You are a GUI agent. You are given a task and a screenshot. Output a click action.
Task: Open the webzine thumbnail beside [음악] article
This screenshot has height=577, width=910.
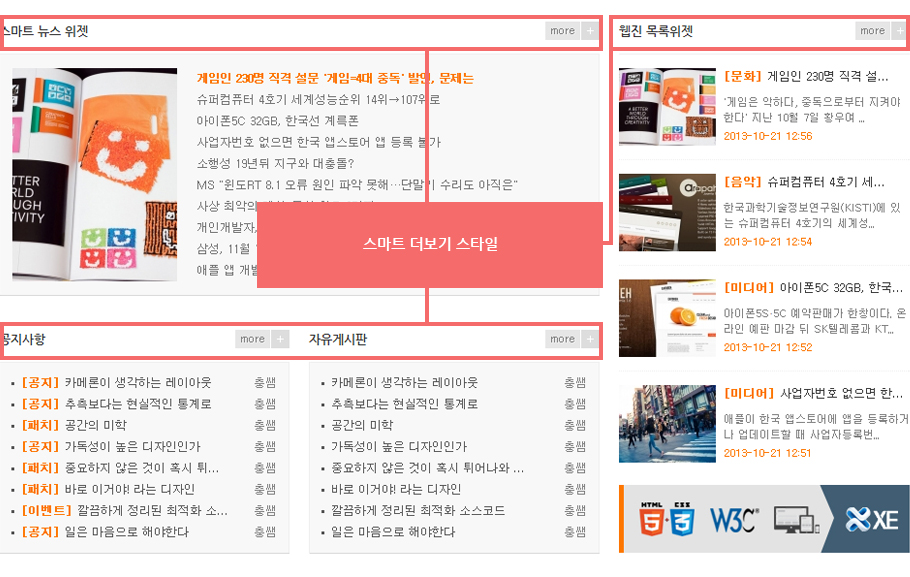click(667, 212)
